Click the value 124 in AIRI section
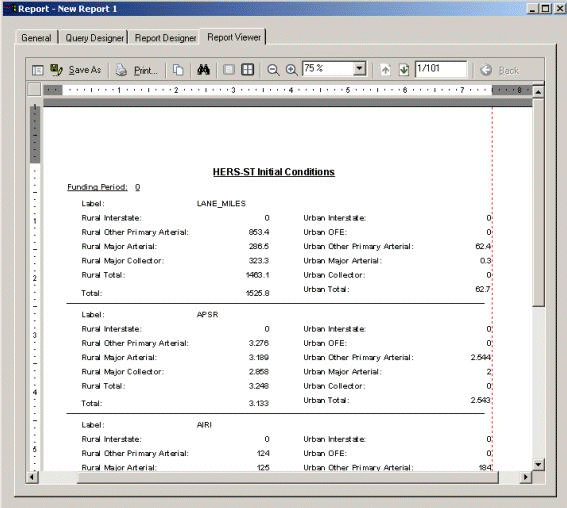Screen dimensions: 567x508 tap(263, 453)
